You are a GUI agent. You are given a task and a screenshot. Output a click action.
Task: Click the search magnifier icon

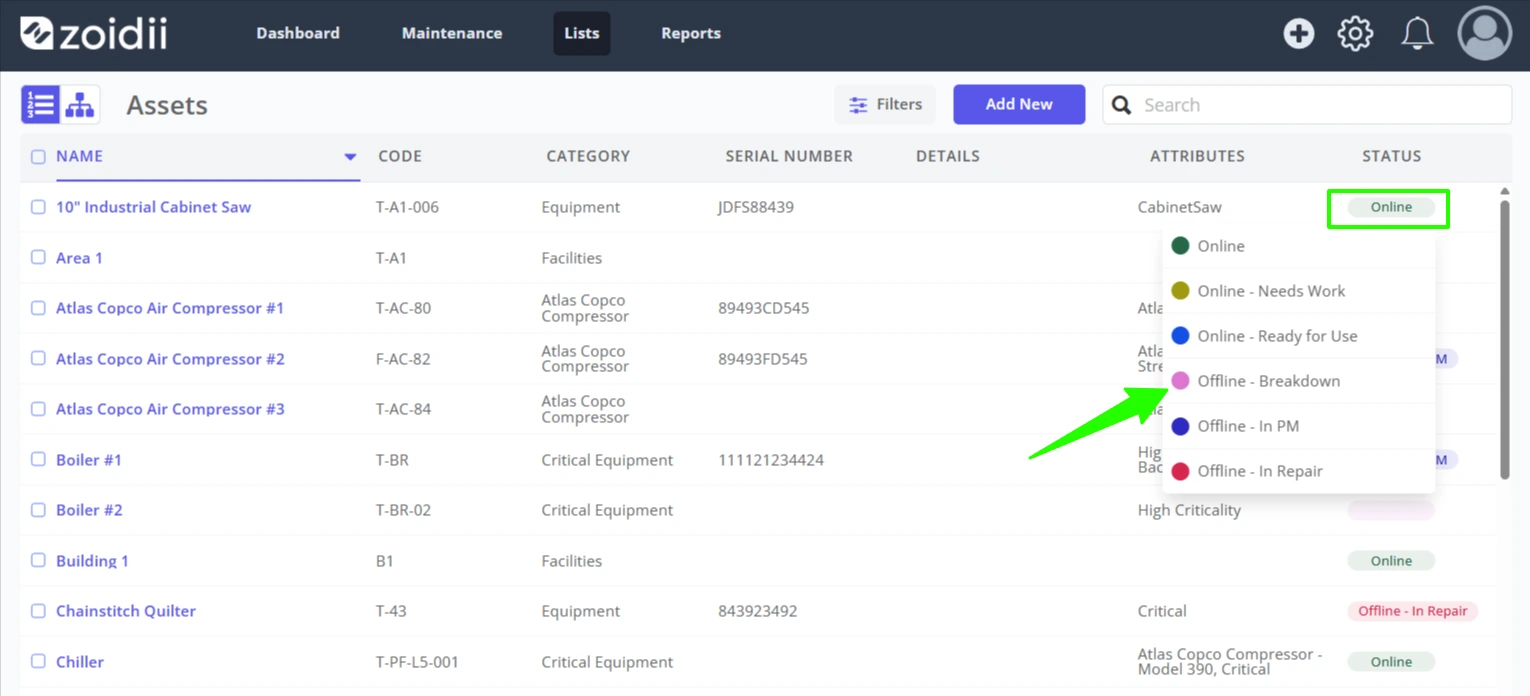pos(1122,105)
